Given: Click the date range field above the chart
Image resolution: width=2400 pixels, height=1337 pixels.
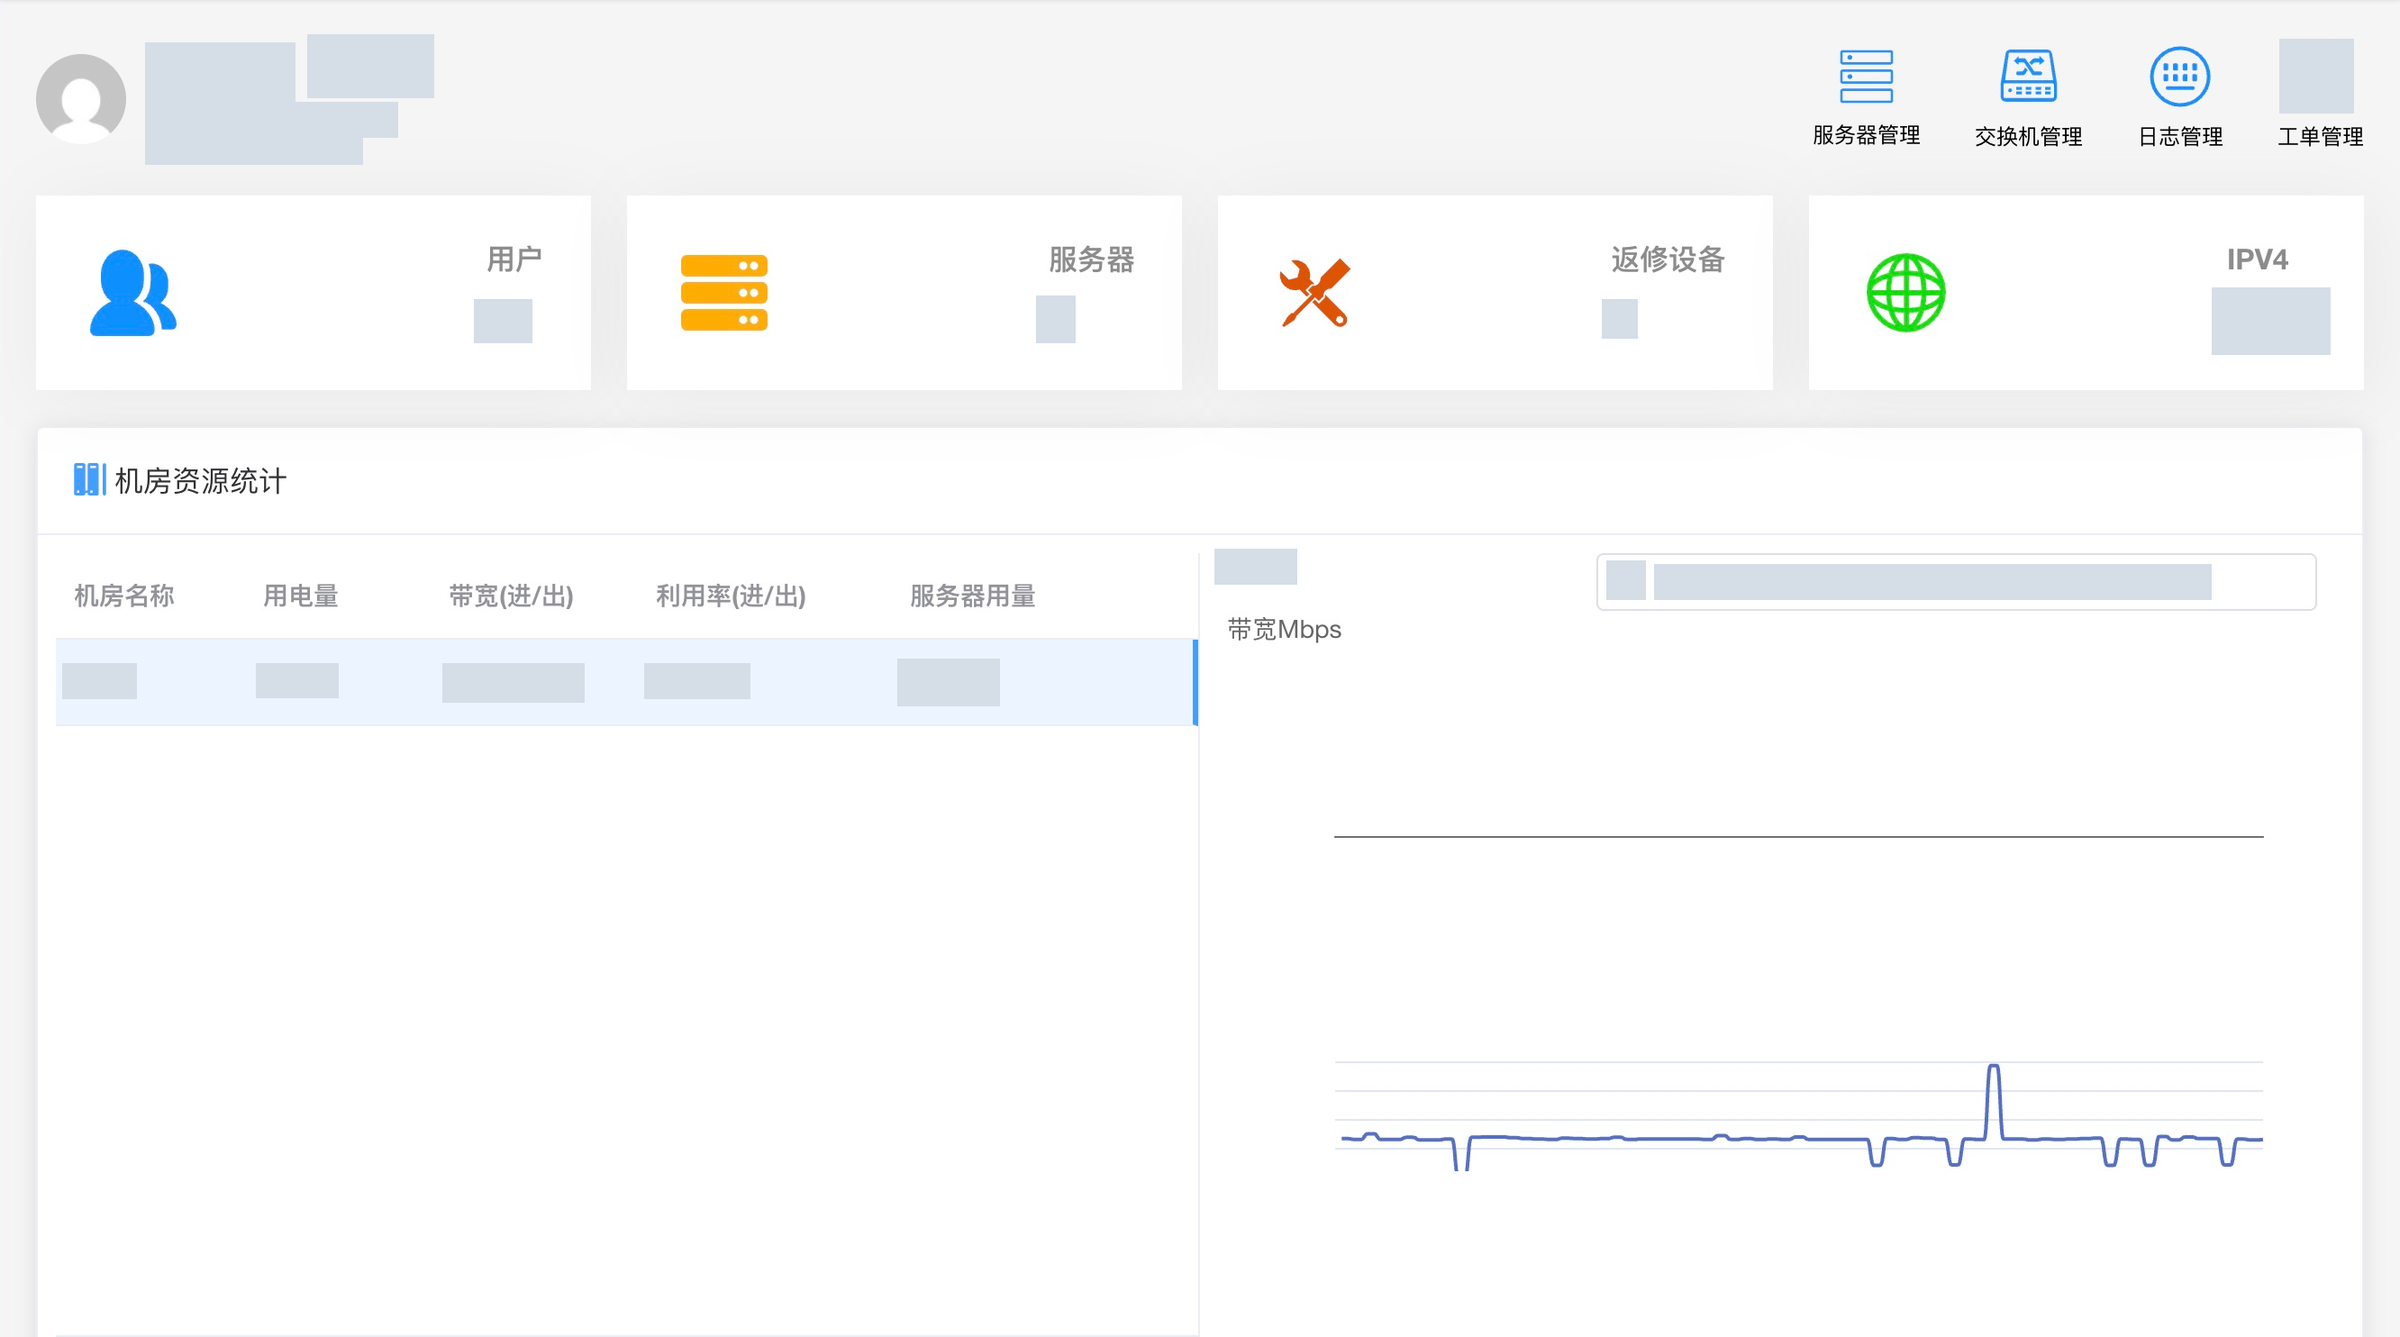Looking at the screenshot, I should pos(1956,582).
